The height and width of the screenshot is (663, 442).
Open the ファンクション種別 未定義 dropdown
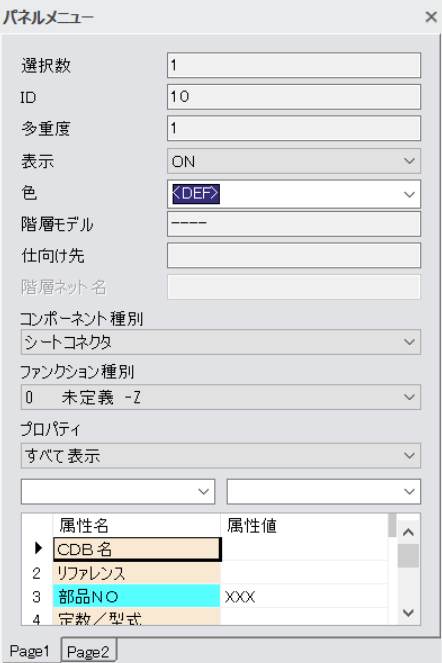tap(221, 397)
